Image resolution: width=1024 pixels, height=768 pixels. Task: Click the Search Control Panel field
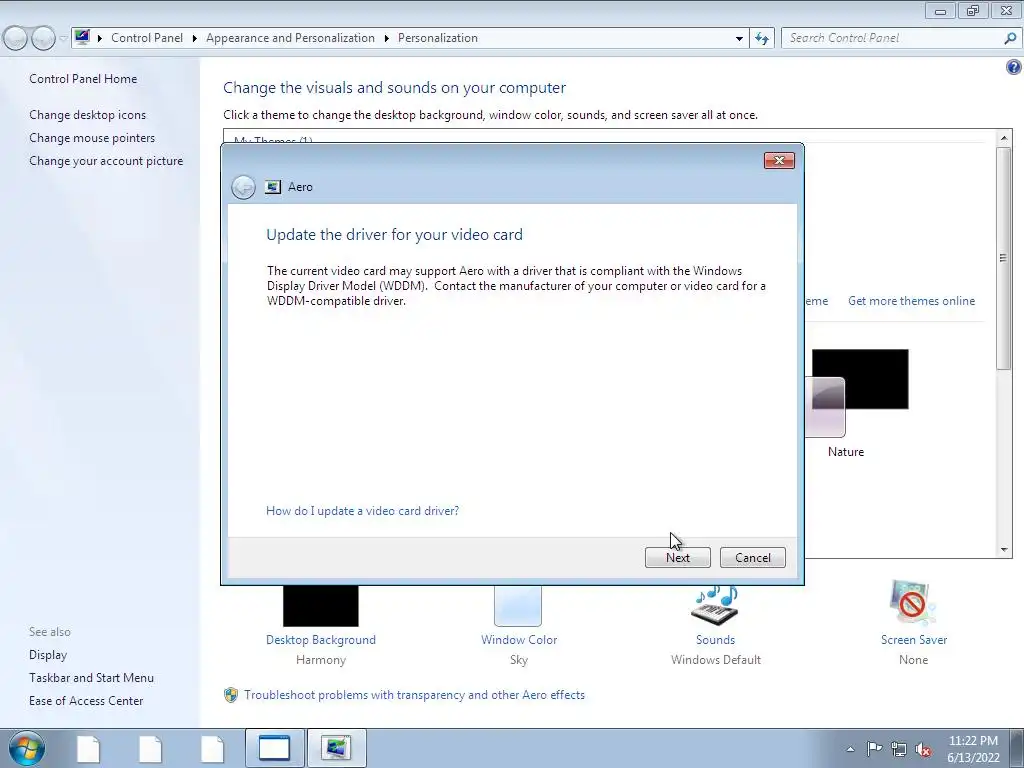pos(891,38)
